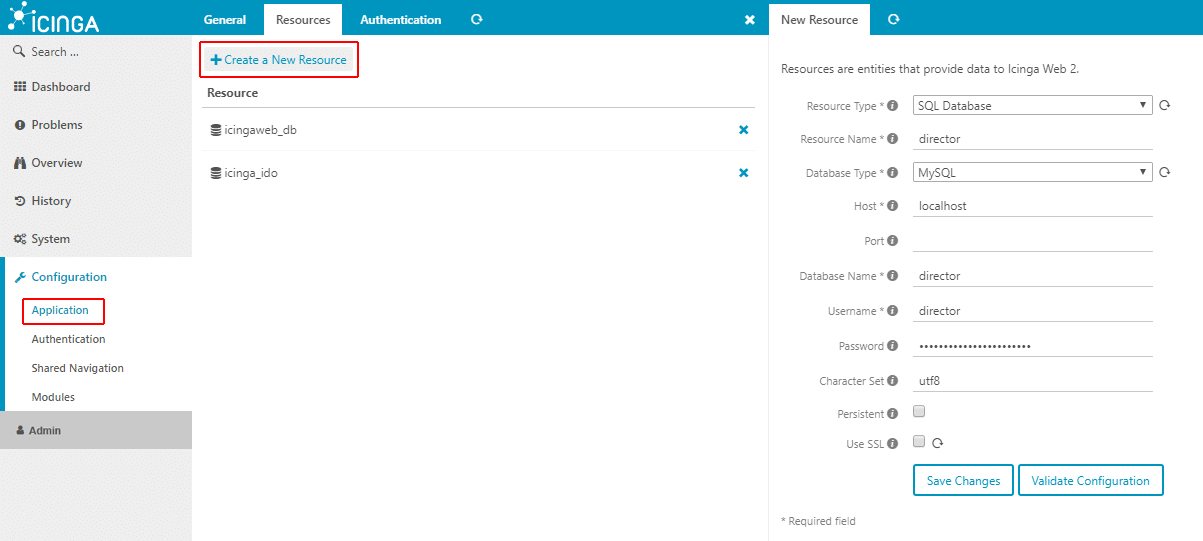This screenshot has width=1203, height=541.
Task: Click the Character Set input field
Action: point(1033,381)
